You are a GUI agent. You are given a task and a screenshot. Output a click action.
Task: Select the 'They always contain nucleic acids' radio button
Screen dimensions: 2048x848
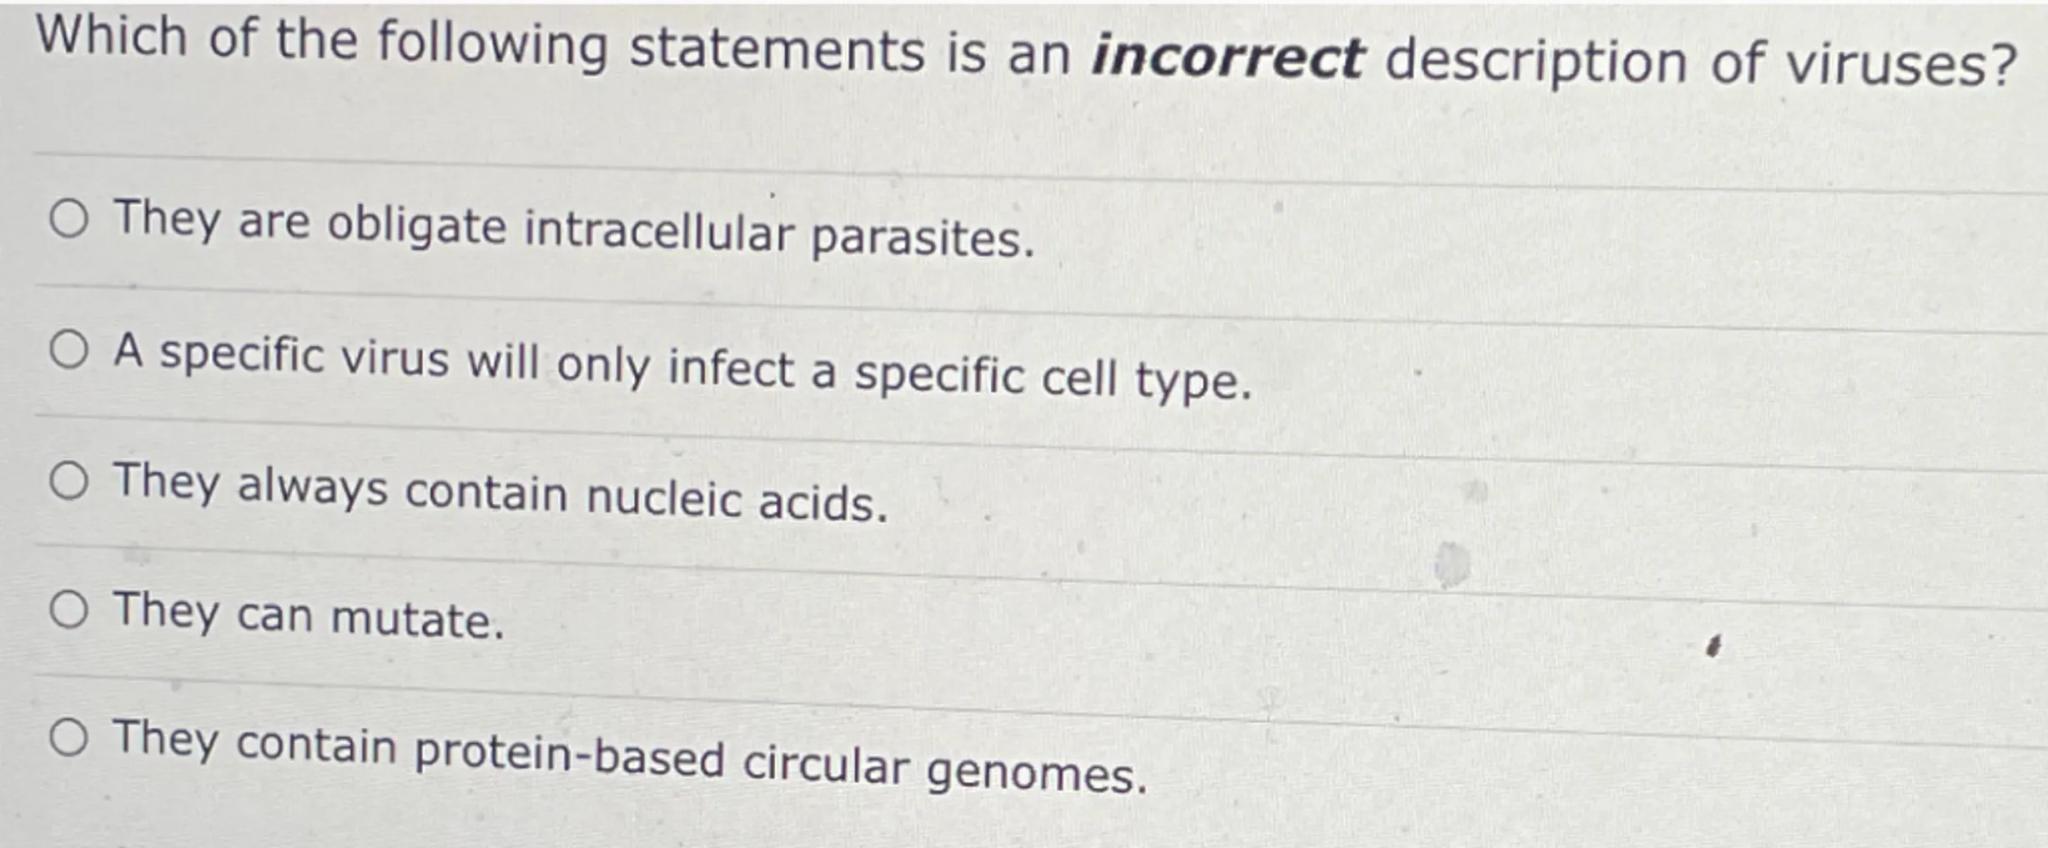[x=69, y=482]
